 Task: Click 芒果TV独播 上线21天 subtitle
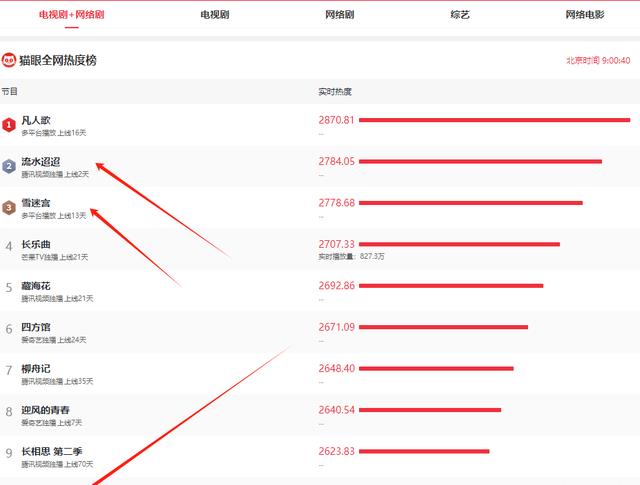[x=54, y=257]
